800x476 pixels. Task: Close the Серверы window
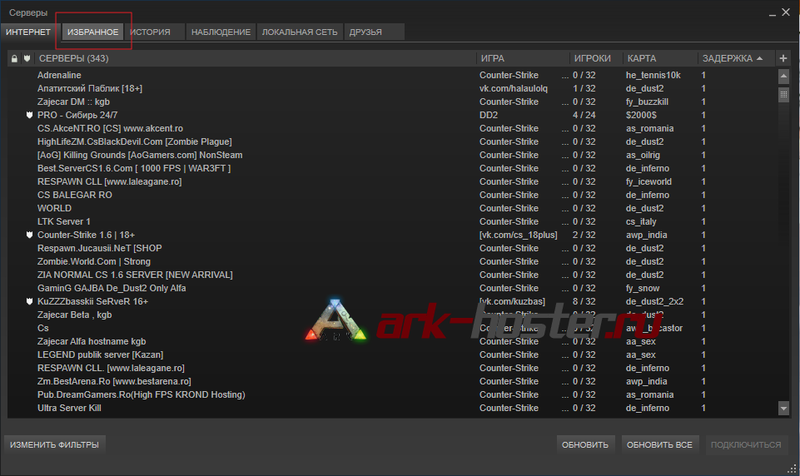click(786, 12)
